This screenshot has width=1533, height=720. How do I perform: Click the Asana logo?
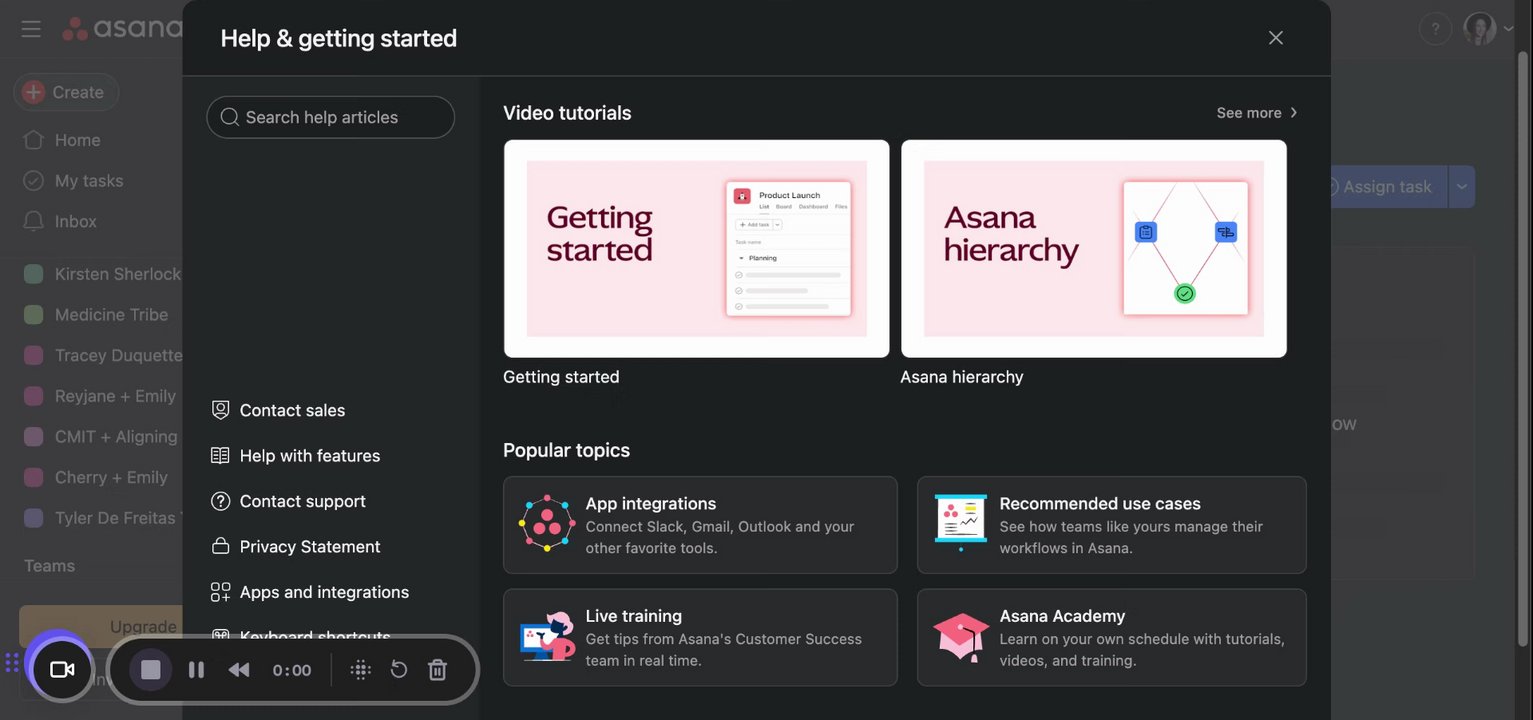[x=122, y=28]
